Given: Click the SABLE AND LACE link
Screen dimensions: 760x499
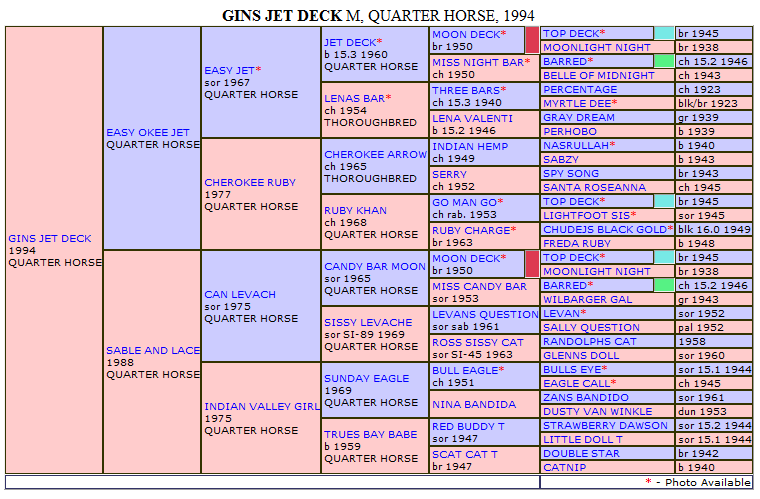Looking at the screenshot, I should (x=153, y=350).
